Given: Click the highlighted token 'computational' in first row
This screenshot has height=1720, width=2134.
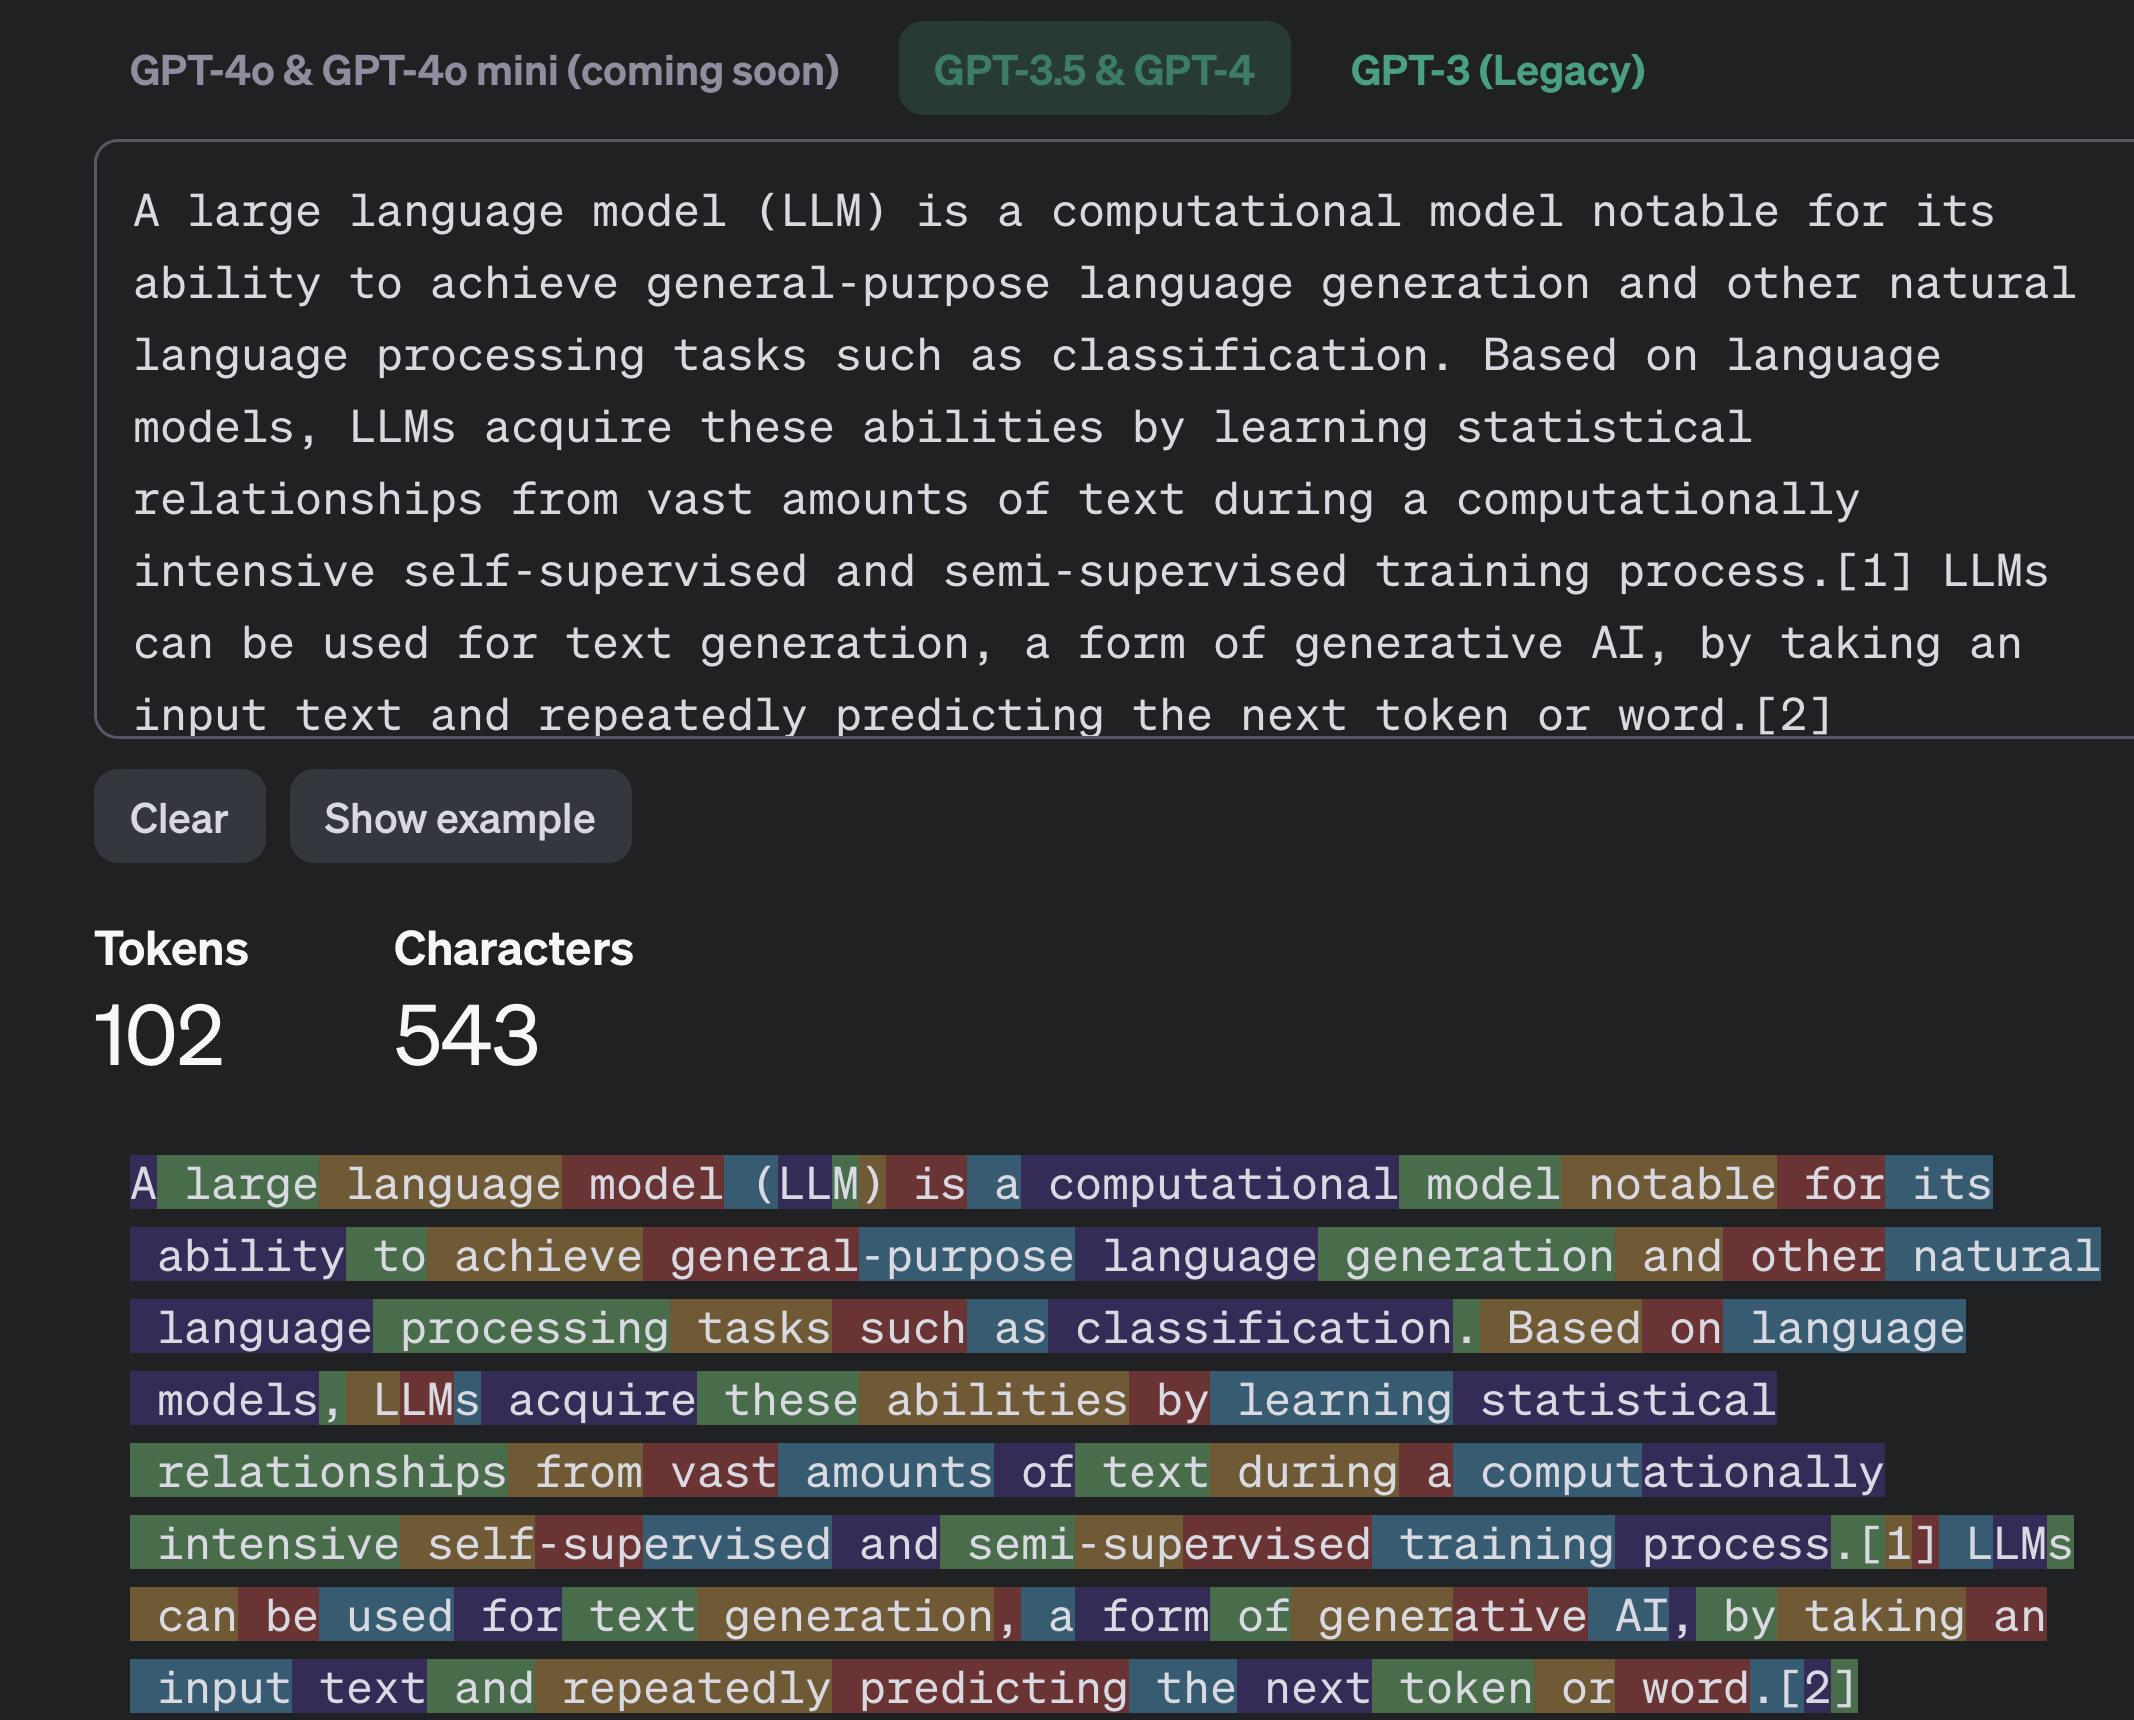Looking at the screenshot, I should click(1210, 1184).
